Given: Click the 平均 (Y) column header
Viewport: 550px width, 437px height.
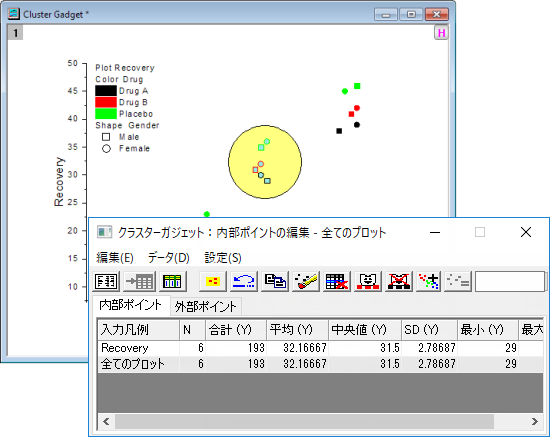Looking at the screenshot, I should [x=297, y=330].
